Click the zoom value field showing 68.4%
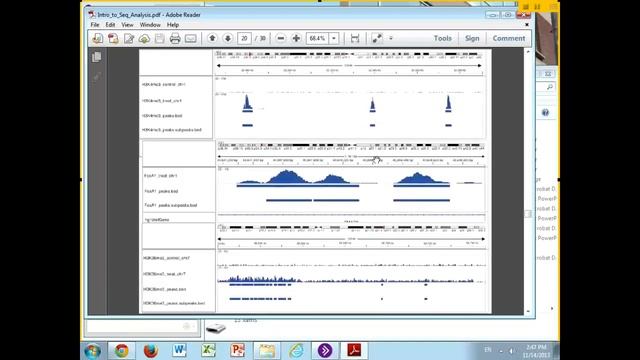Screen dimensions: 640x360 (318, 38)
